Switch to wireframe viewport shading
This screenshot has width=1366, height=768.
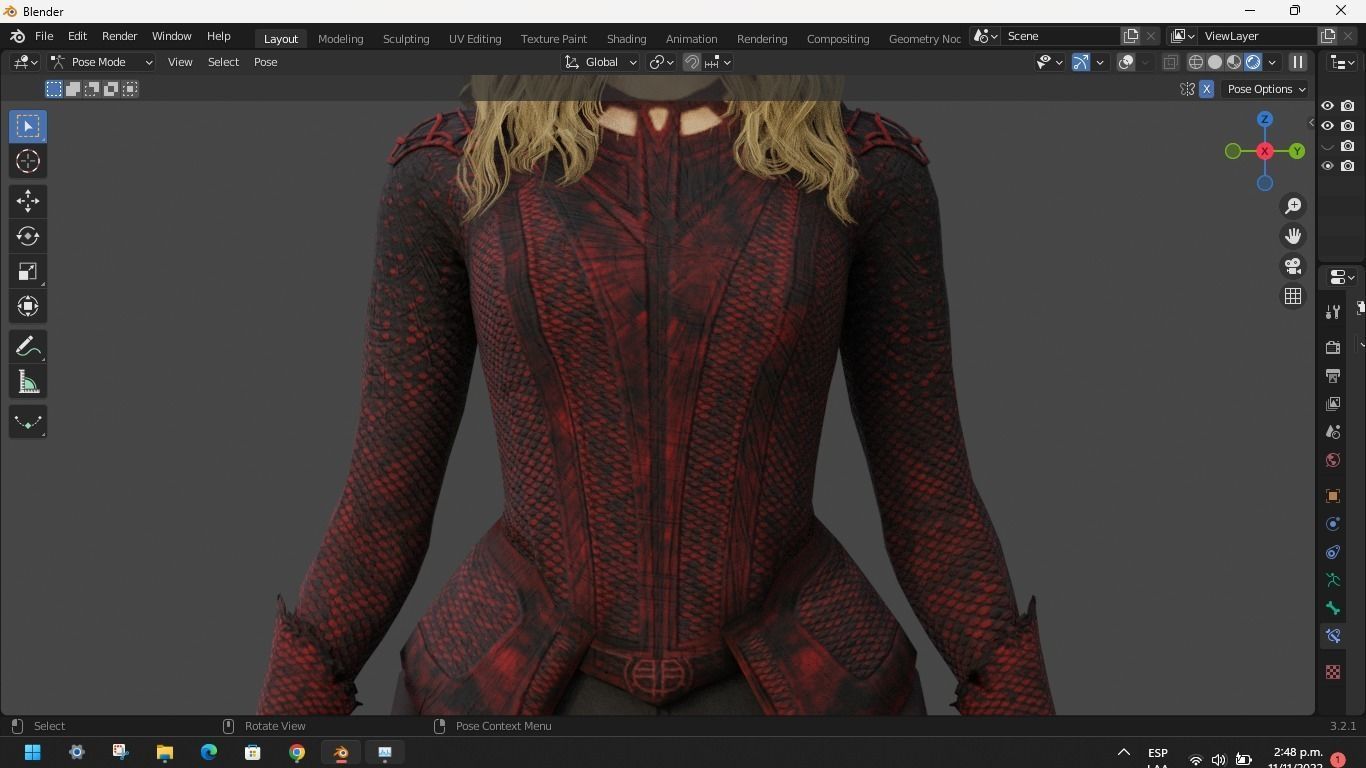tap(1195, 62)
